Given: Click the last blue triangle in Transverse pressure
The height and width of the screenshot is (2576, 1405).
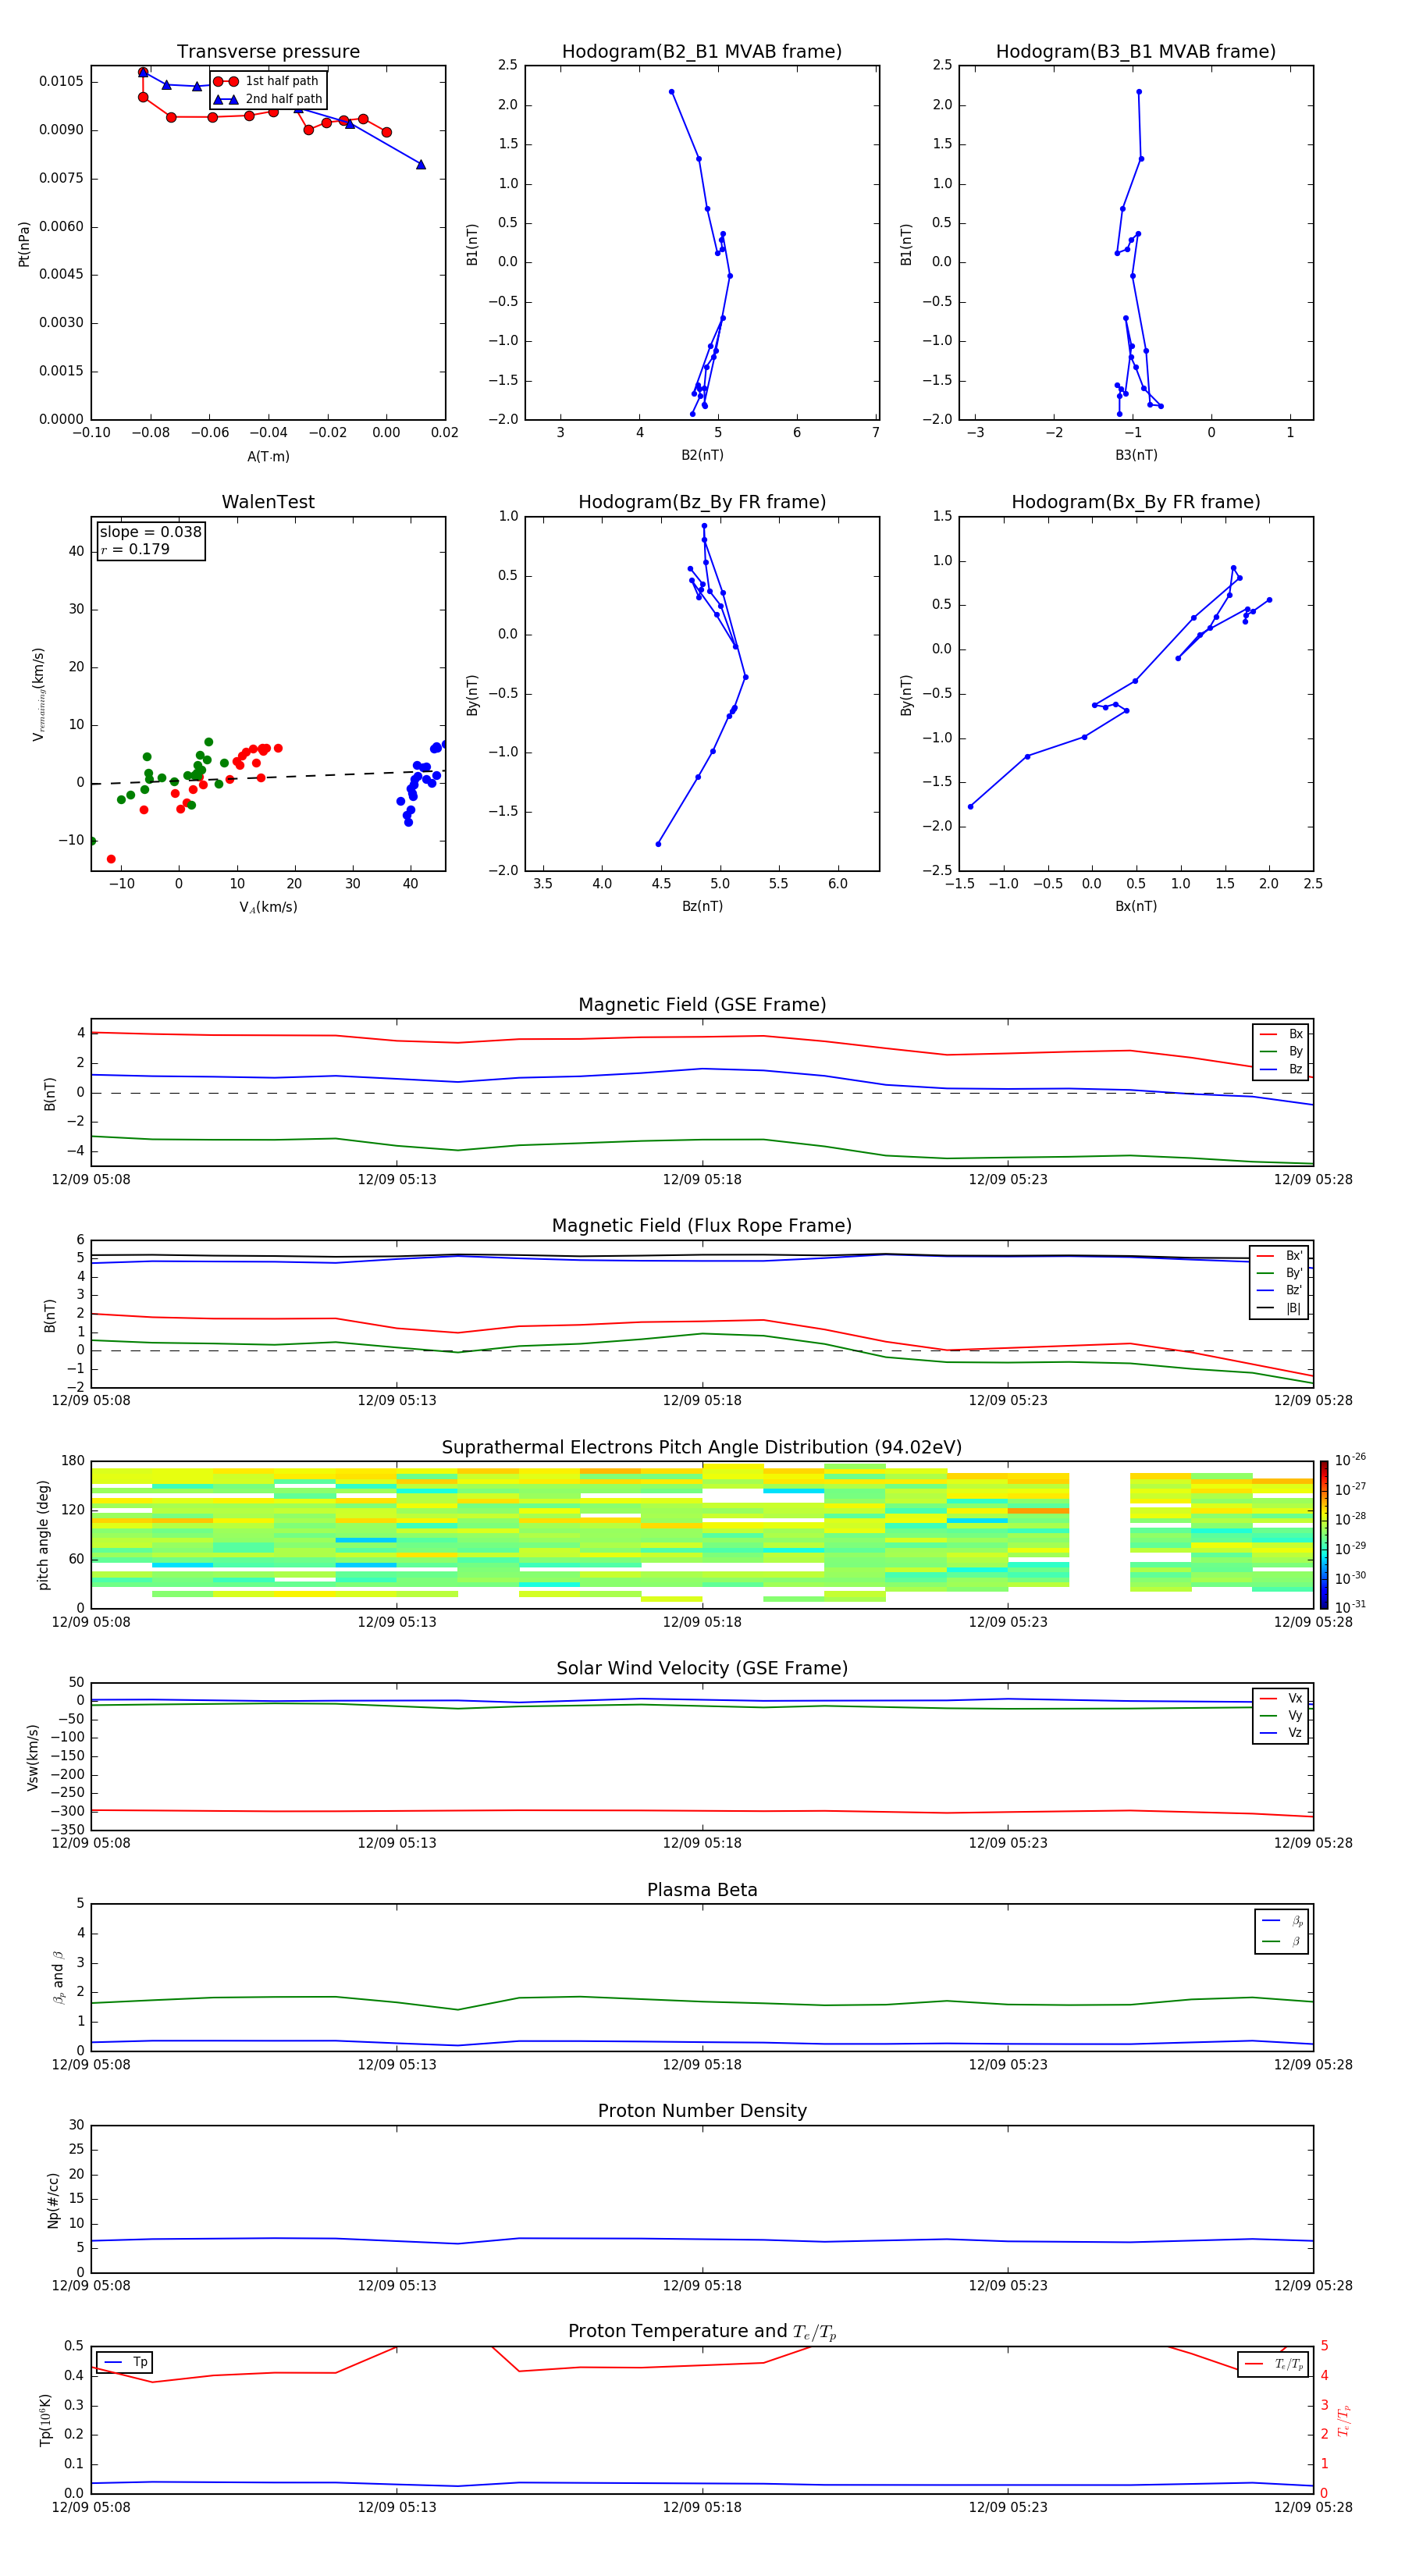Looking at the screenshot, I should coord(421,164).
